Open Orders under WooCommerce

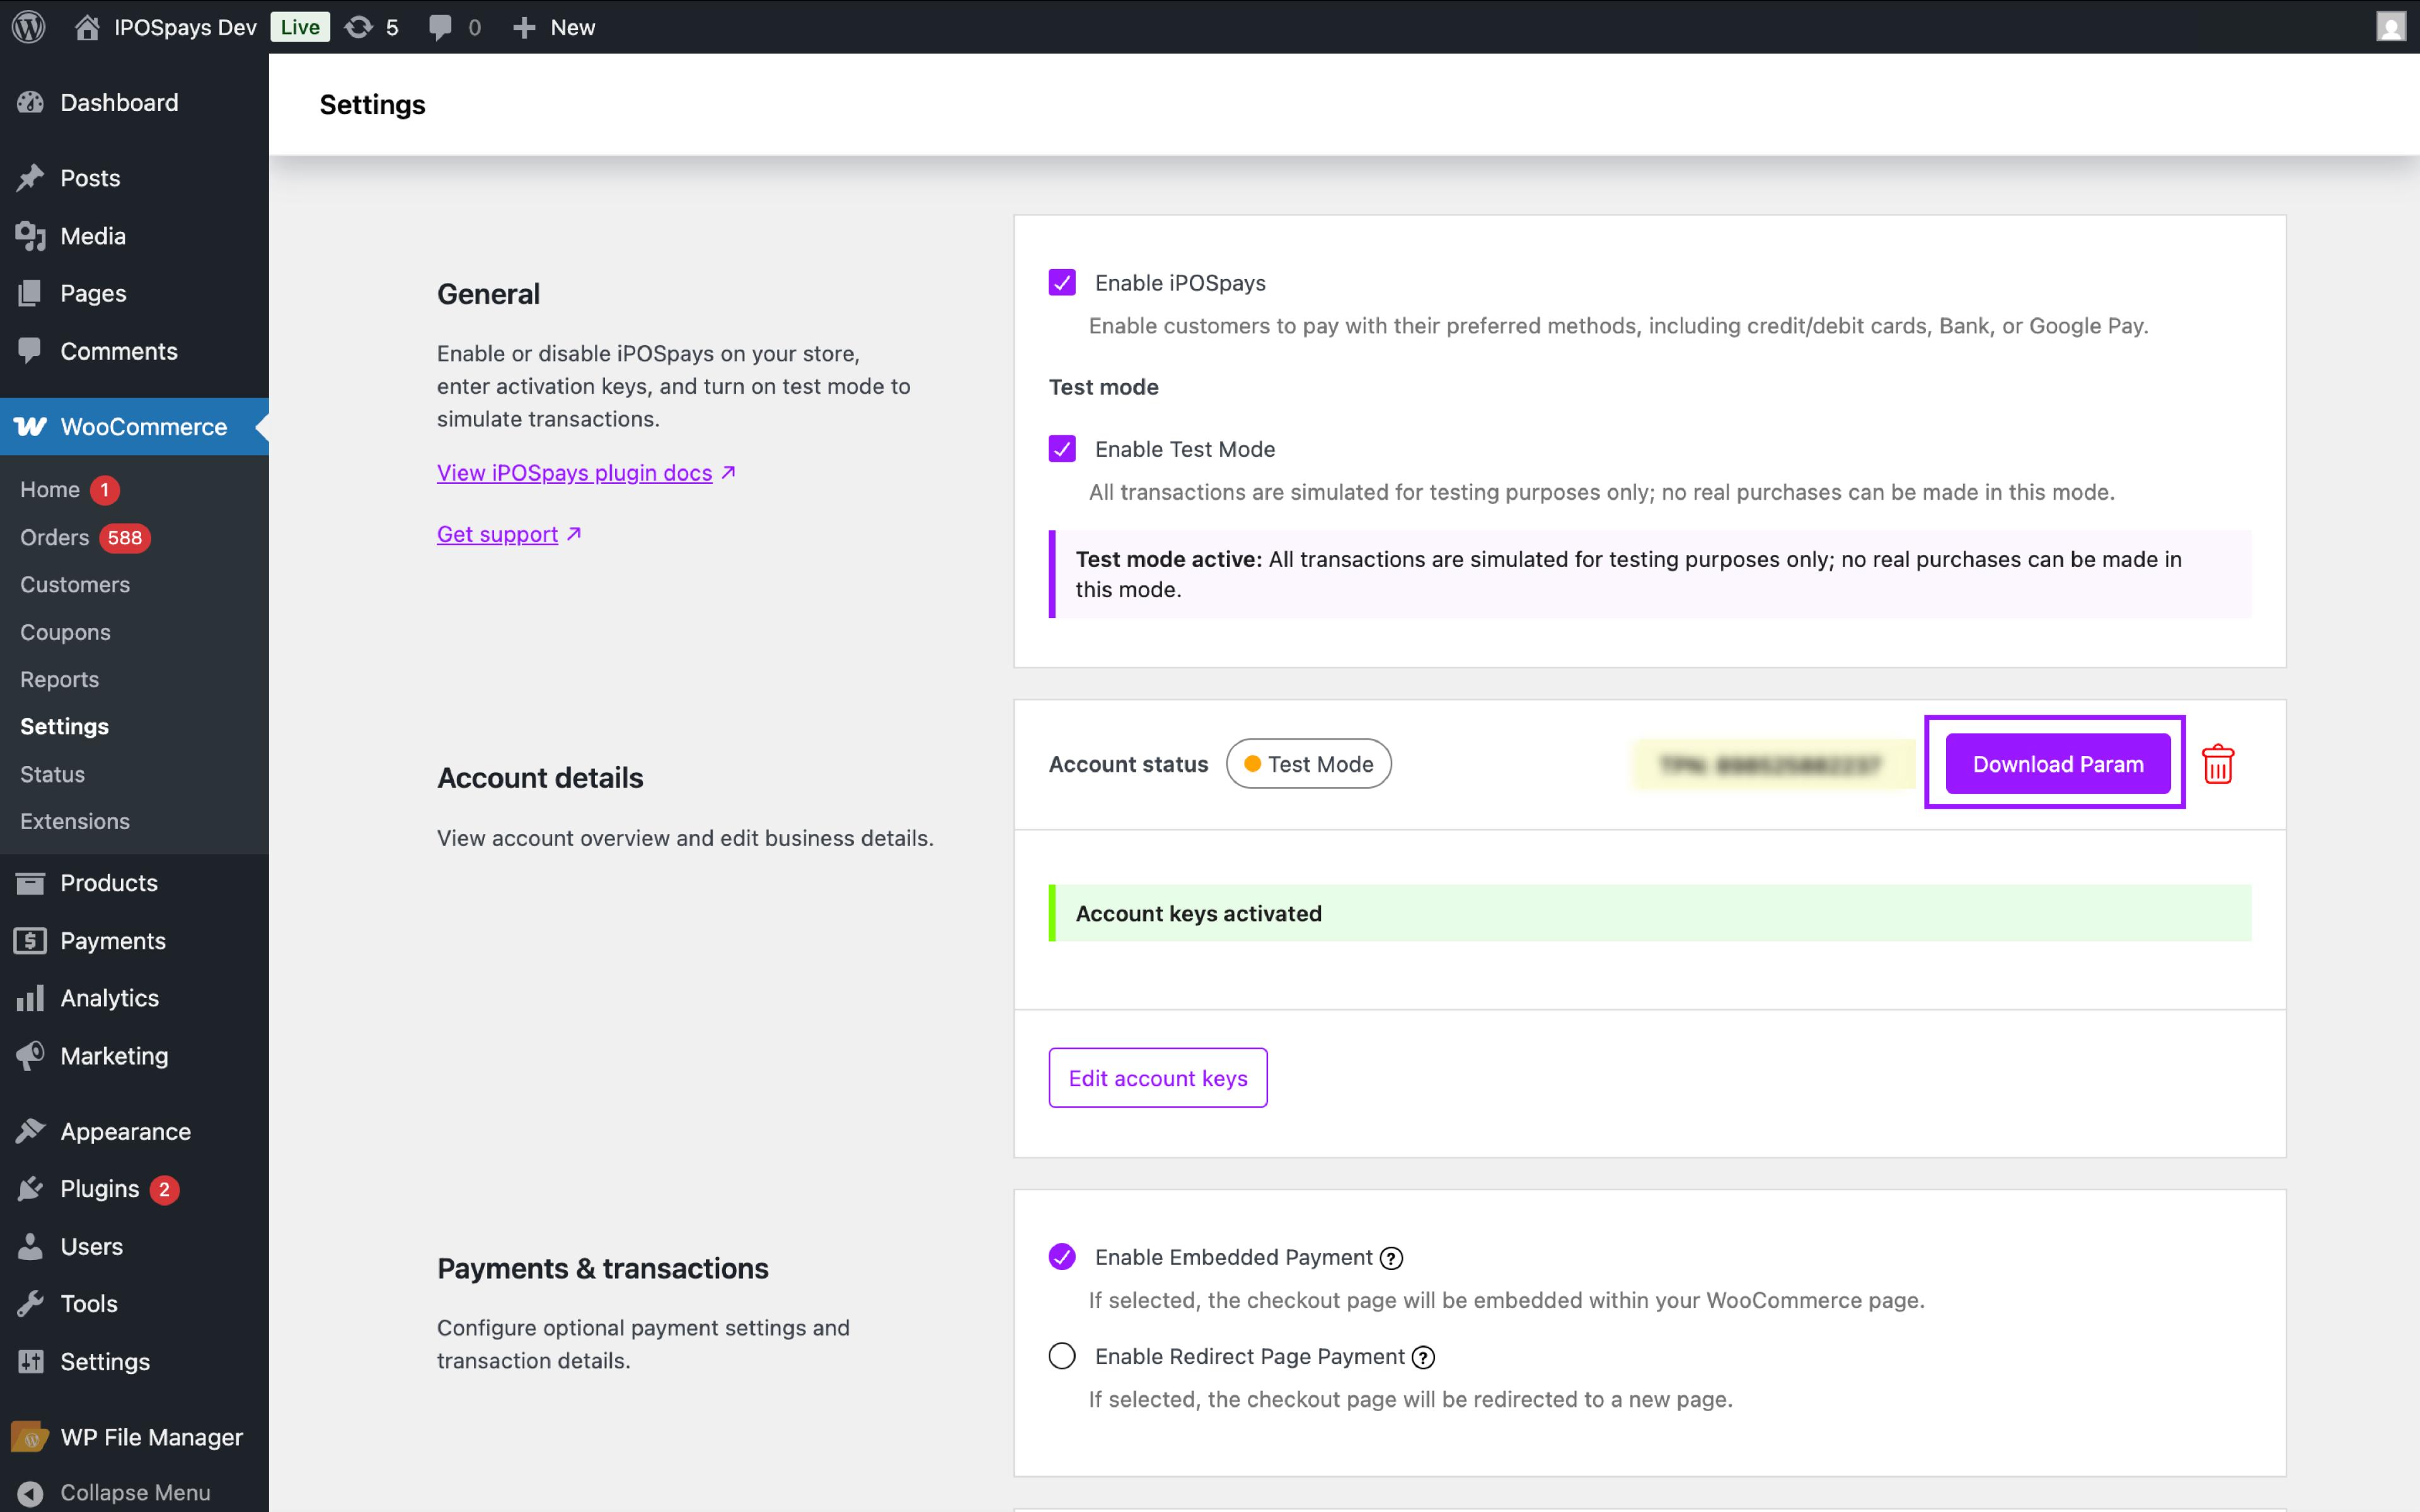tap(55, 537)
